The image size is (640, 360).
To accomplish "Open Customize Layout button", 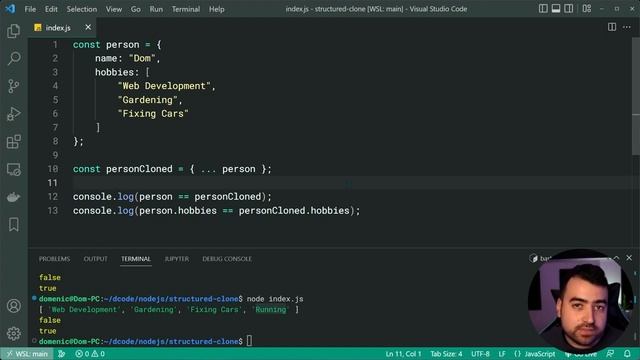I will click(x=587, y=9).
